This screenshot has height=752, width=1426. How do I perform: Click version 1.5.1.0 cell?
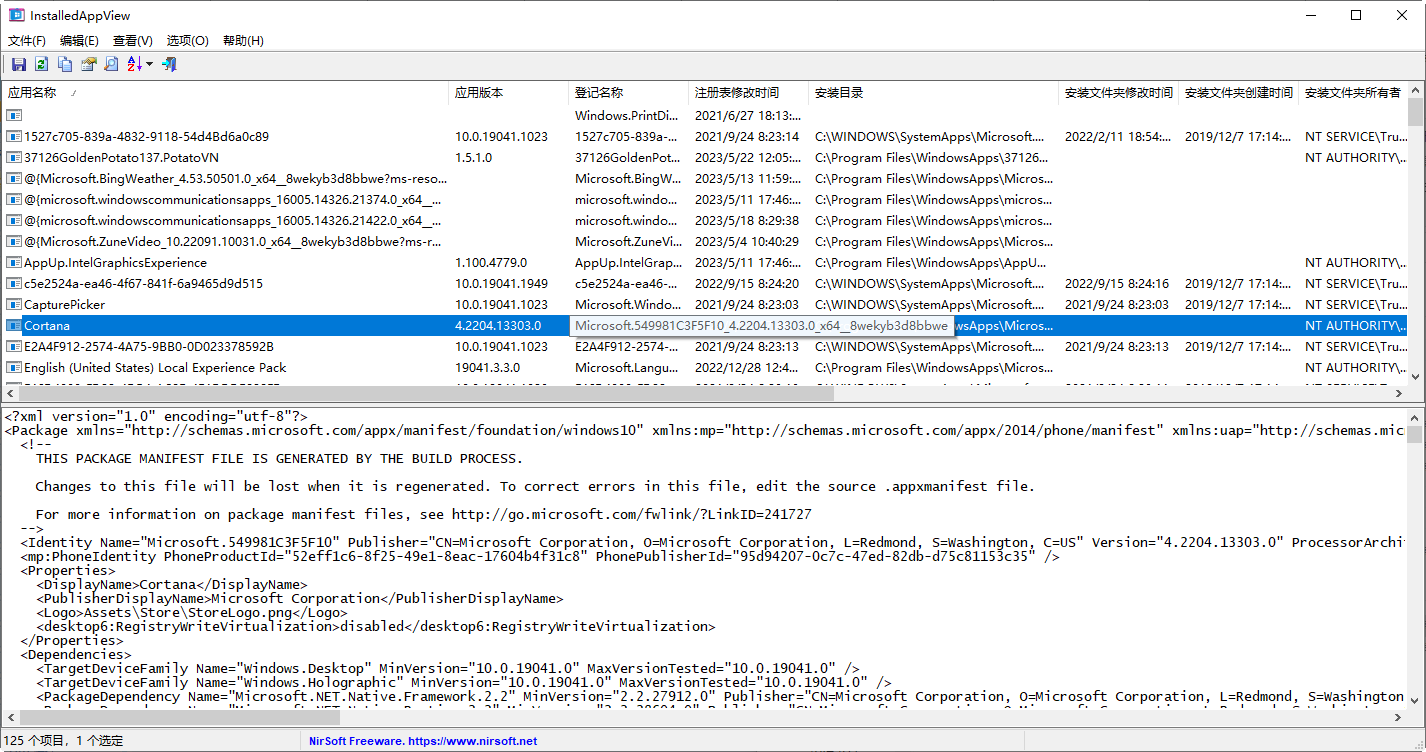473,158
